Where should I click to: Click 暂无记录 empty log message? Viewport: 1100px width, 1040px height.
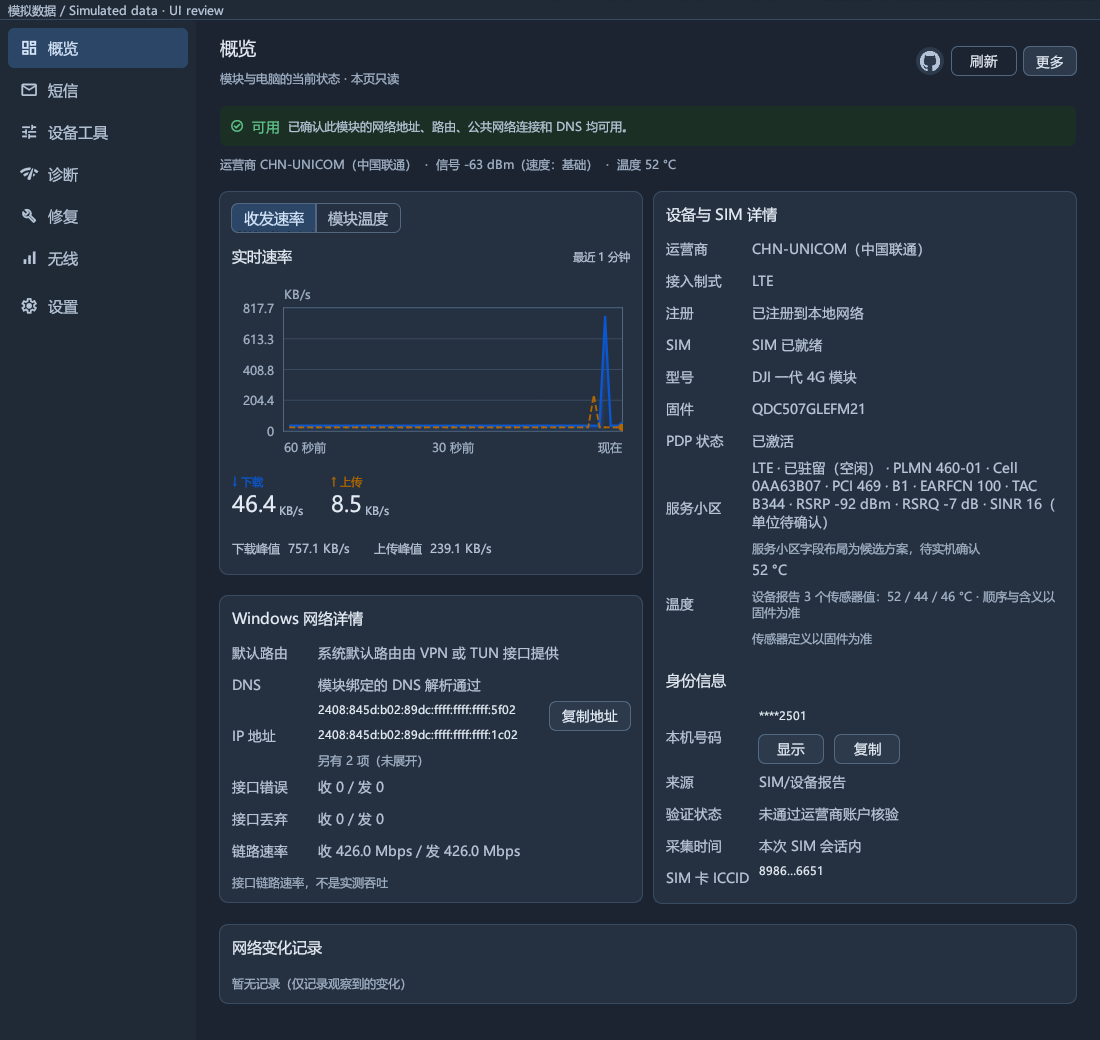click(x=318, y=984)
